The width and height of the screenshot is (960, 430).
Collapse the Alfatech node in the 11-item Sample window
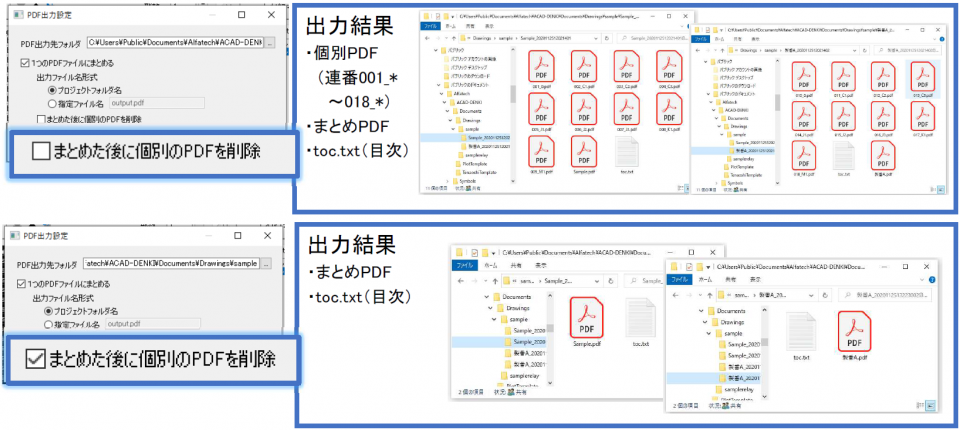(440, 94)
